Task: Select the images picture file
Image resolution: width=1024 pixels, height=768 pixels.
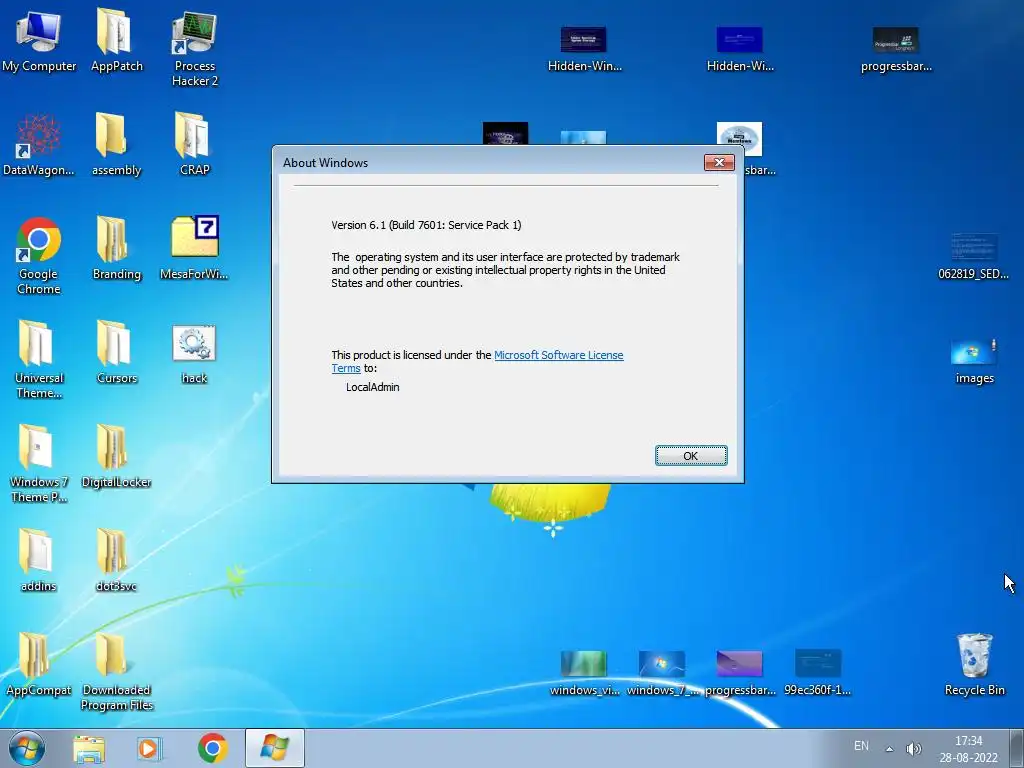Action: pyautogui.click(x=974, y=361)
